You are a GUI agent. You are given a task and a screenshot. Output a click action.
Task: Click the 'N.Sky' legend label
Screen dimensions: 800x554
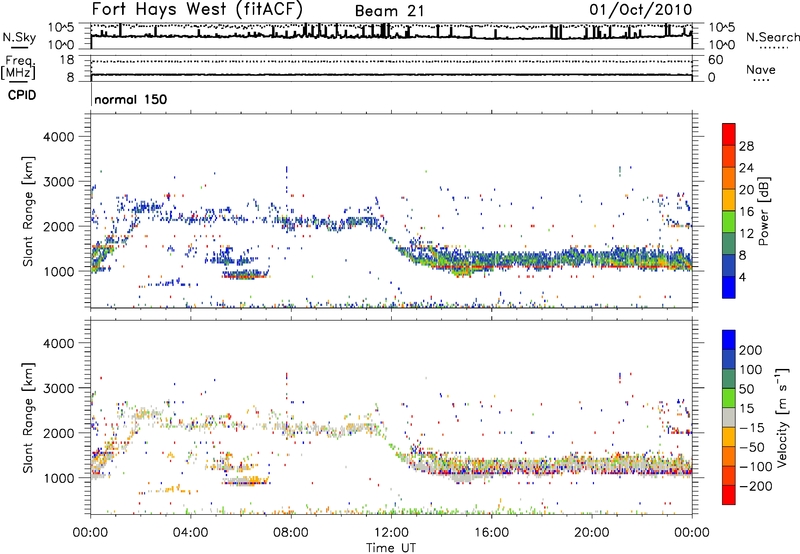point(19,37)
